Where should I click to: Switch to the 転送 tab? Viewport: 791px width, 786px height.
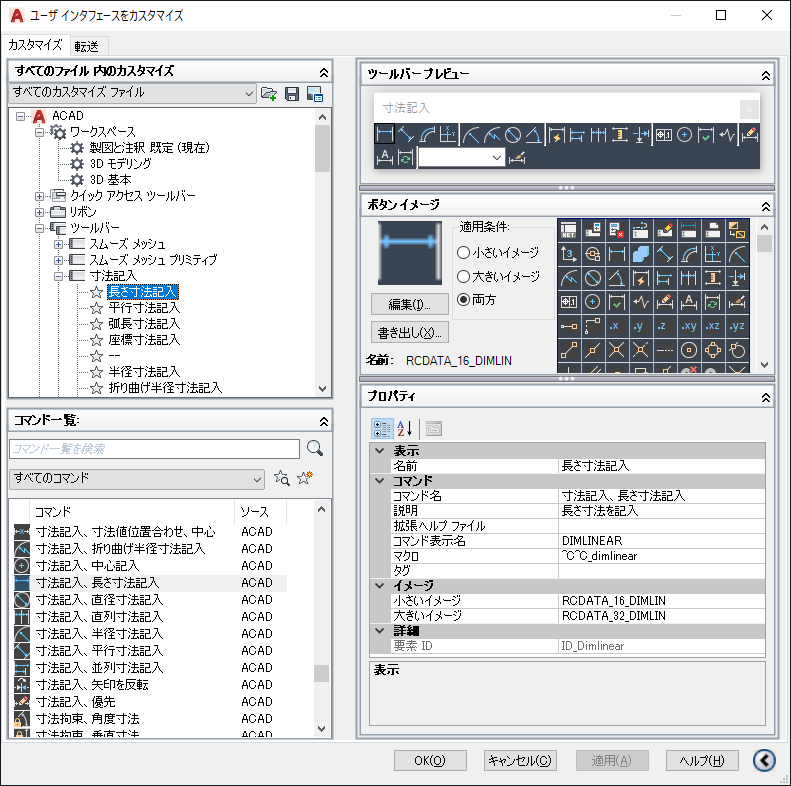click(87, 46)
